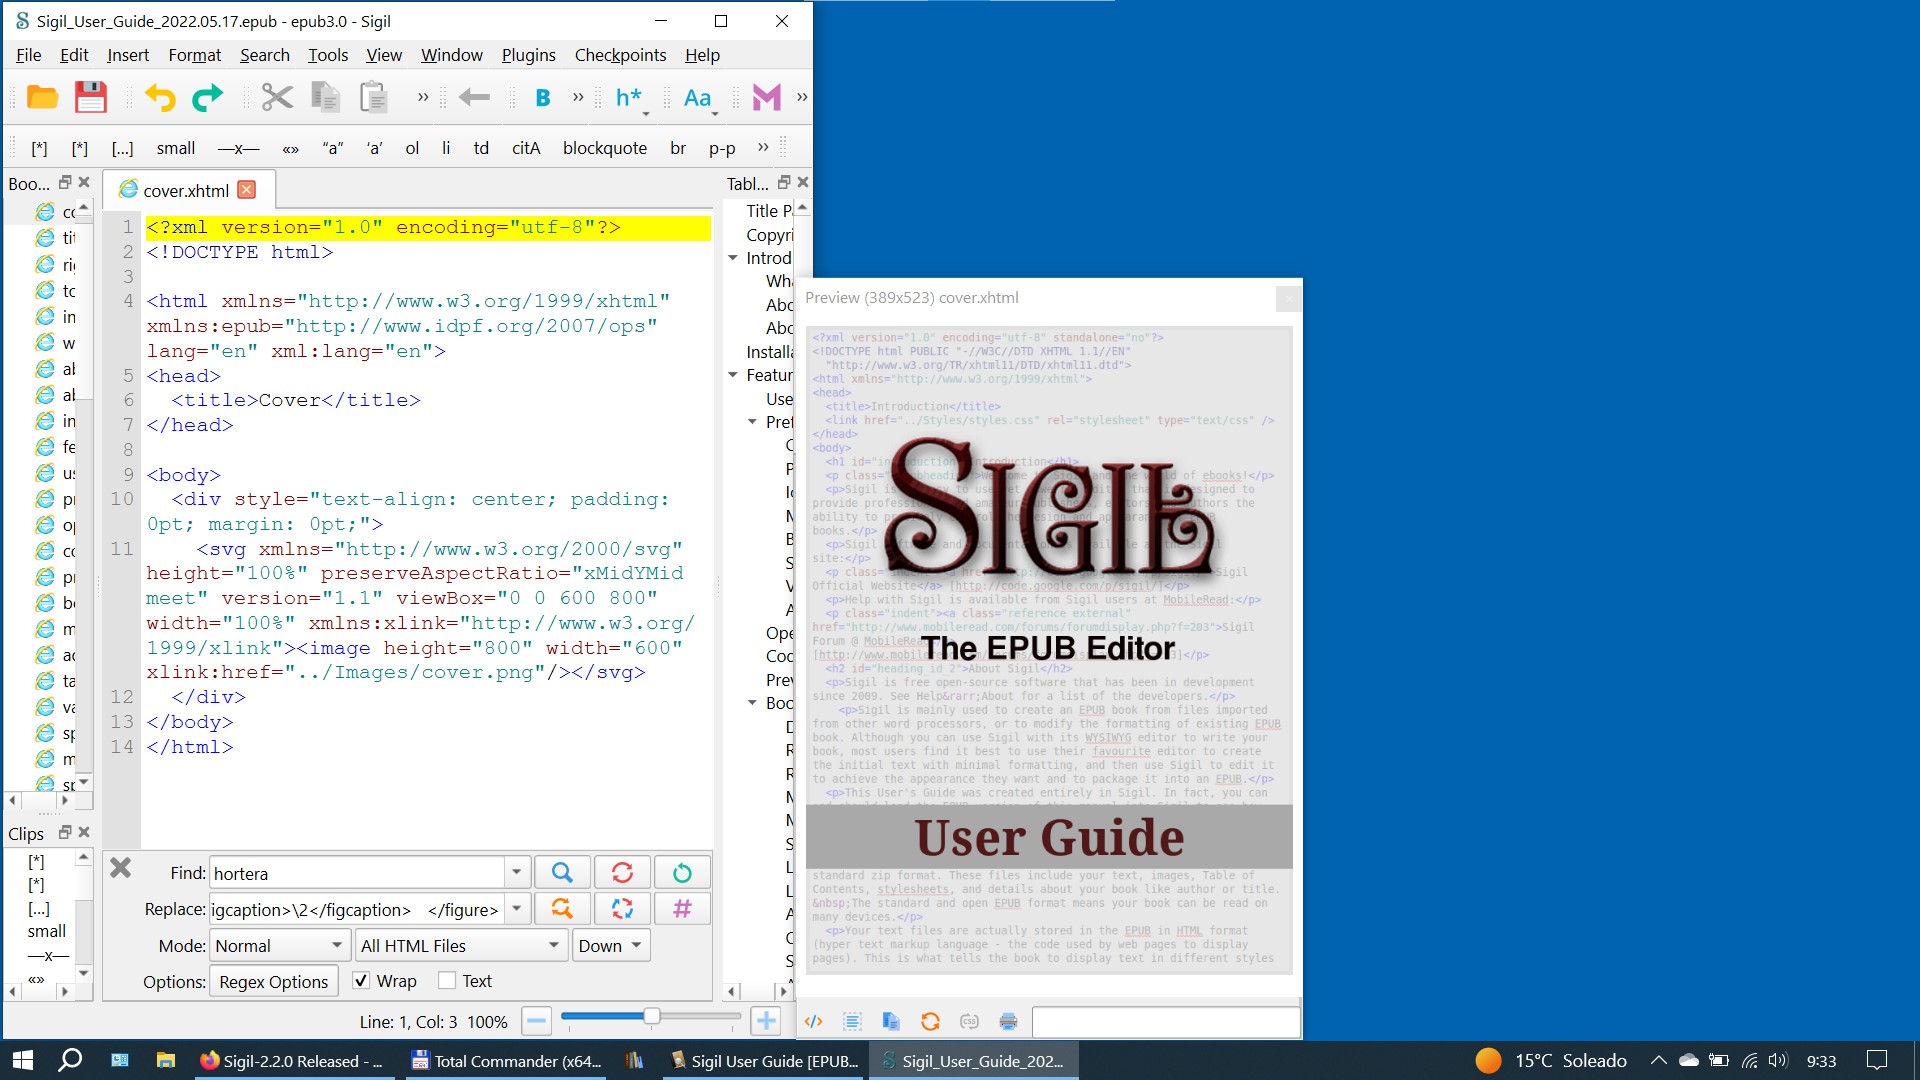Open the Down direction dropdown
This screenshot has height=1080, width=1920.
coord(611,946)
